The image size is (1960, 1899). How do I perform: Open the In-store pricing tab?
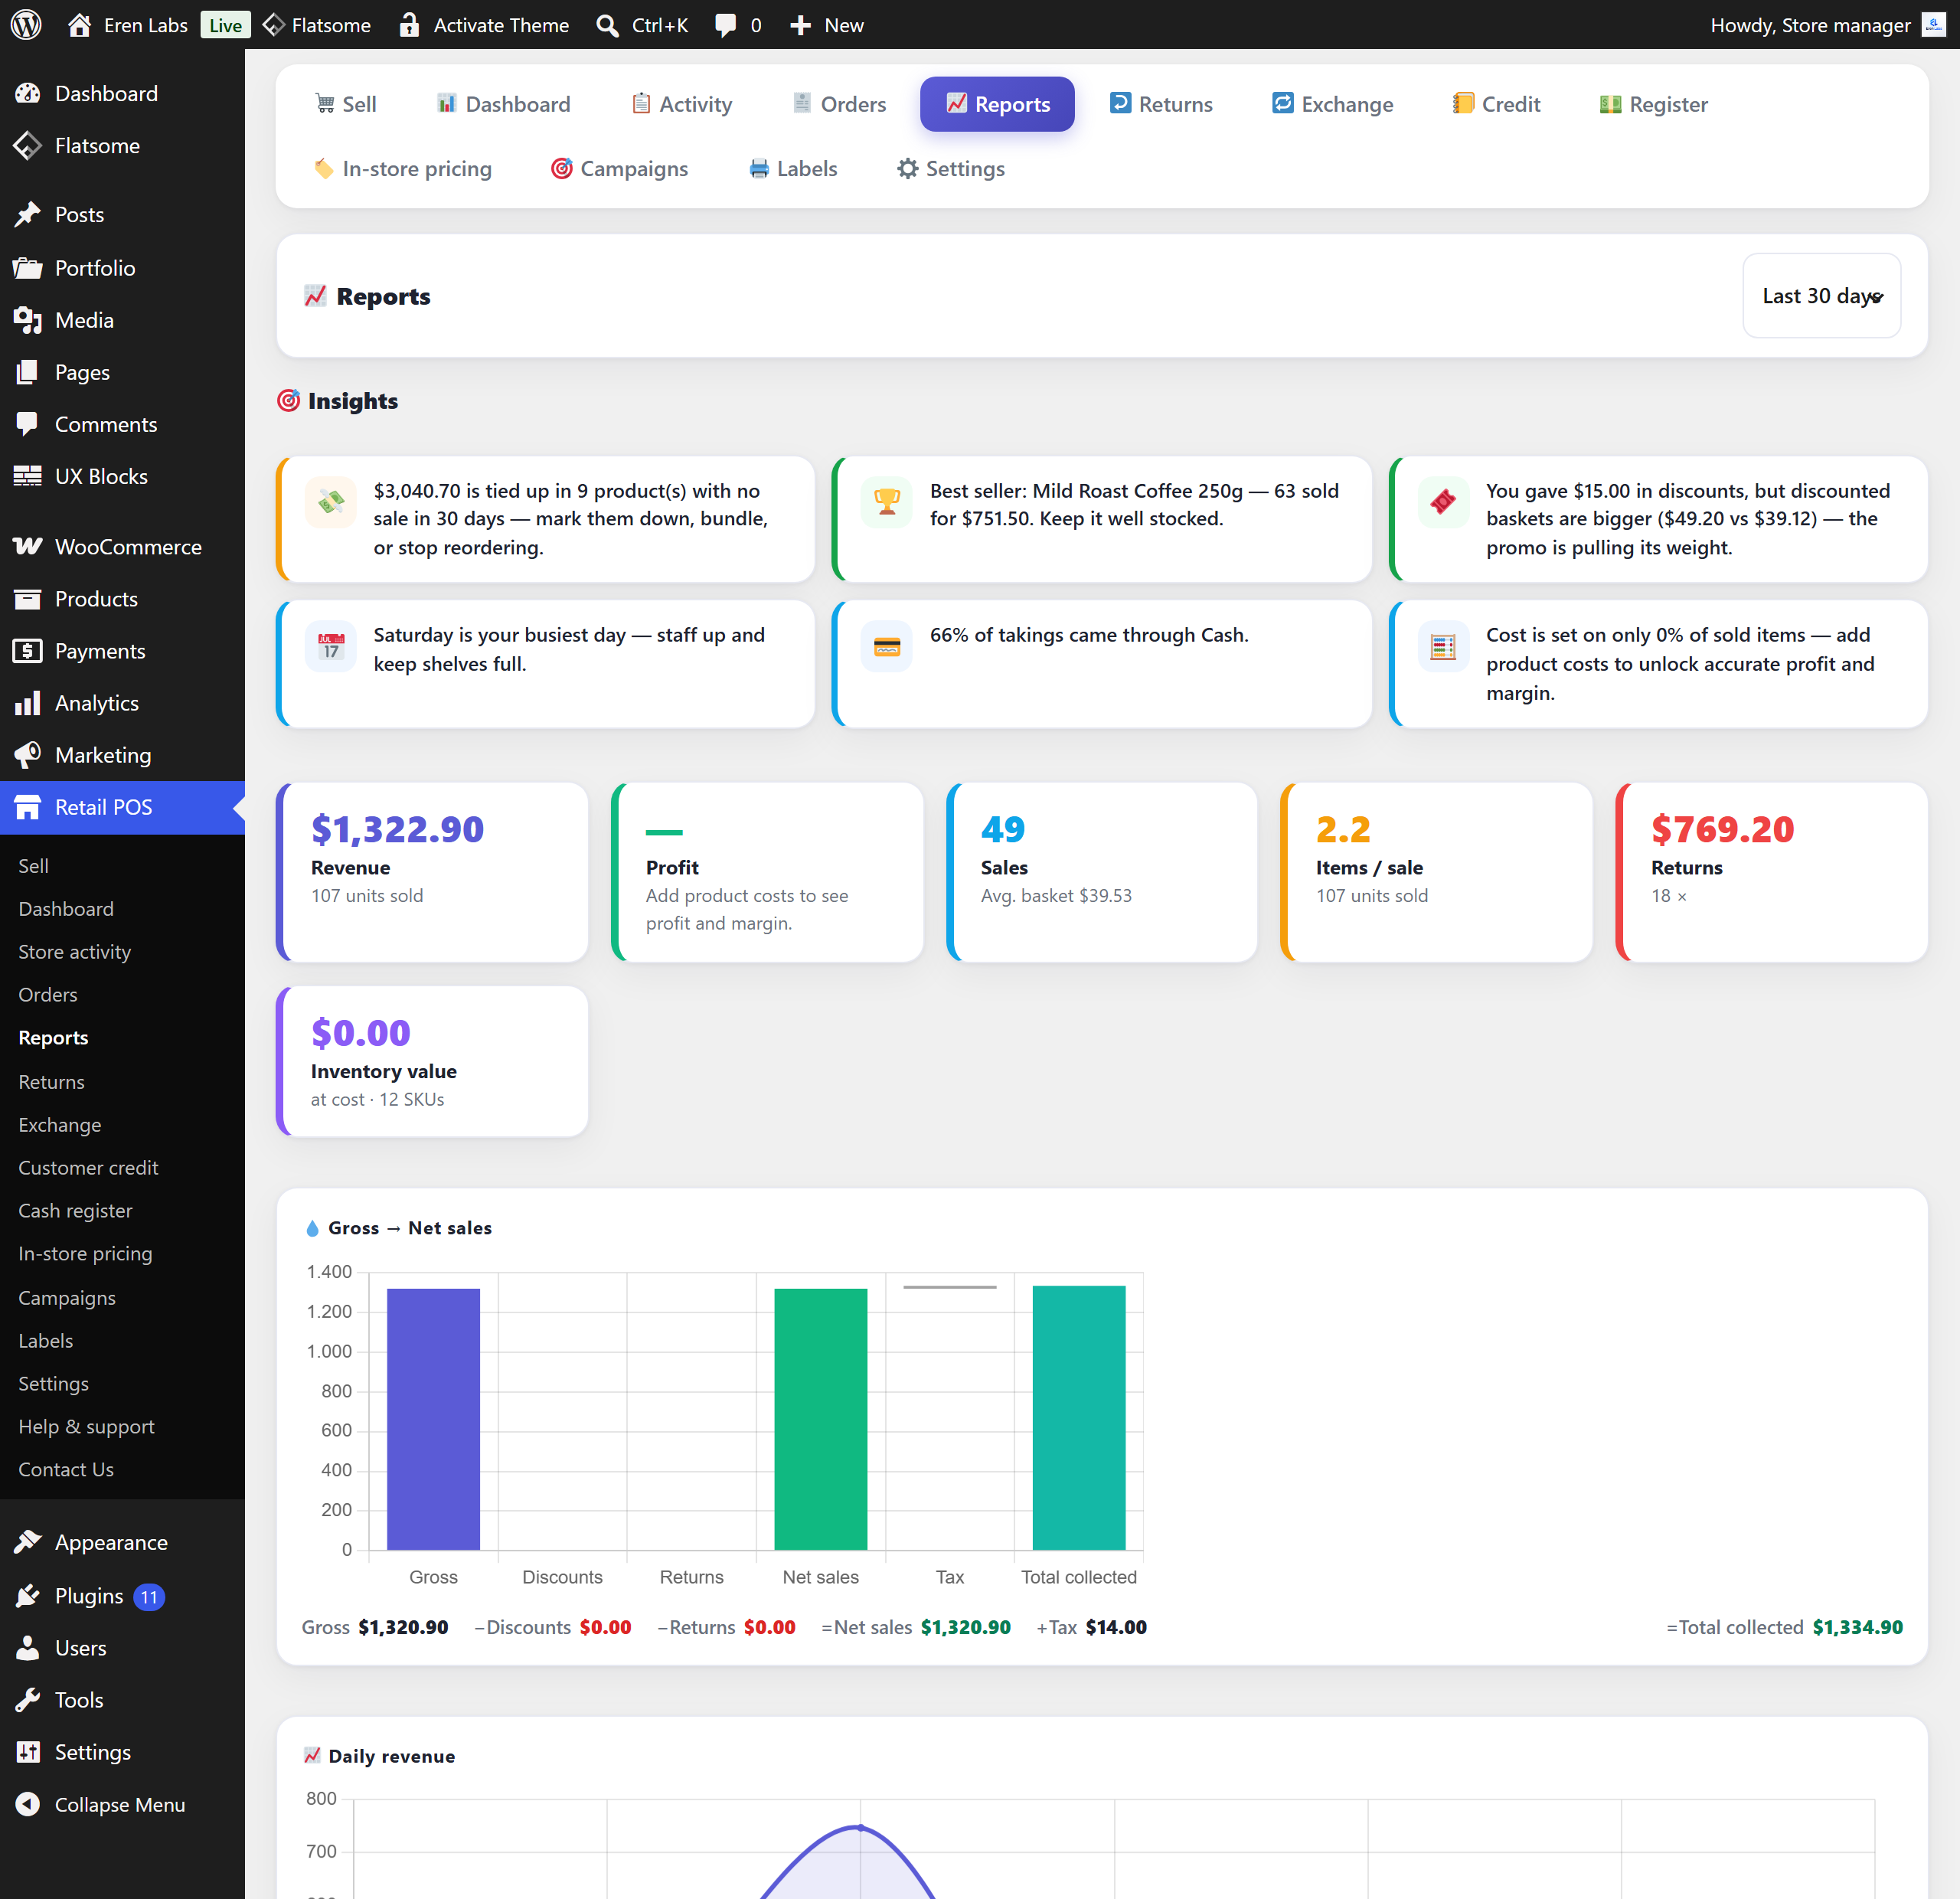(x=403, y=168)
